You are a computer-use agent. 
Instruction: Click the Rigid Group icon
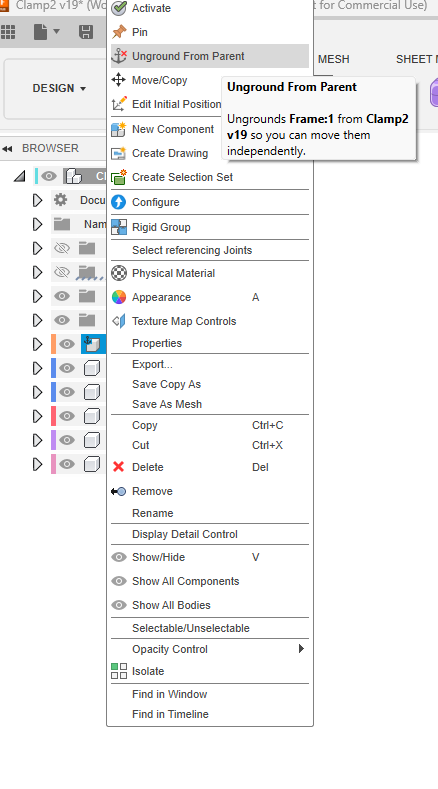(119, 227)
